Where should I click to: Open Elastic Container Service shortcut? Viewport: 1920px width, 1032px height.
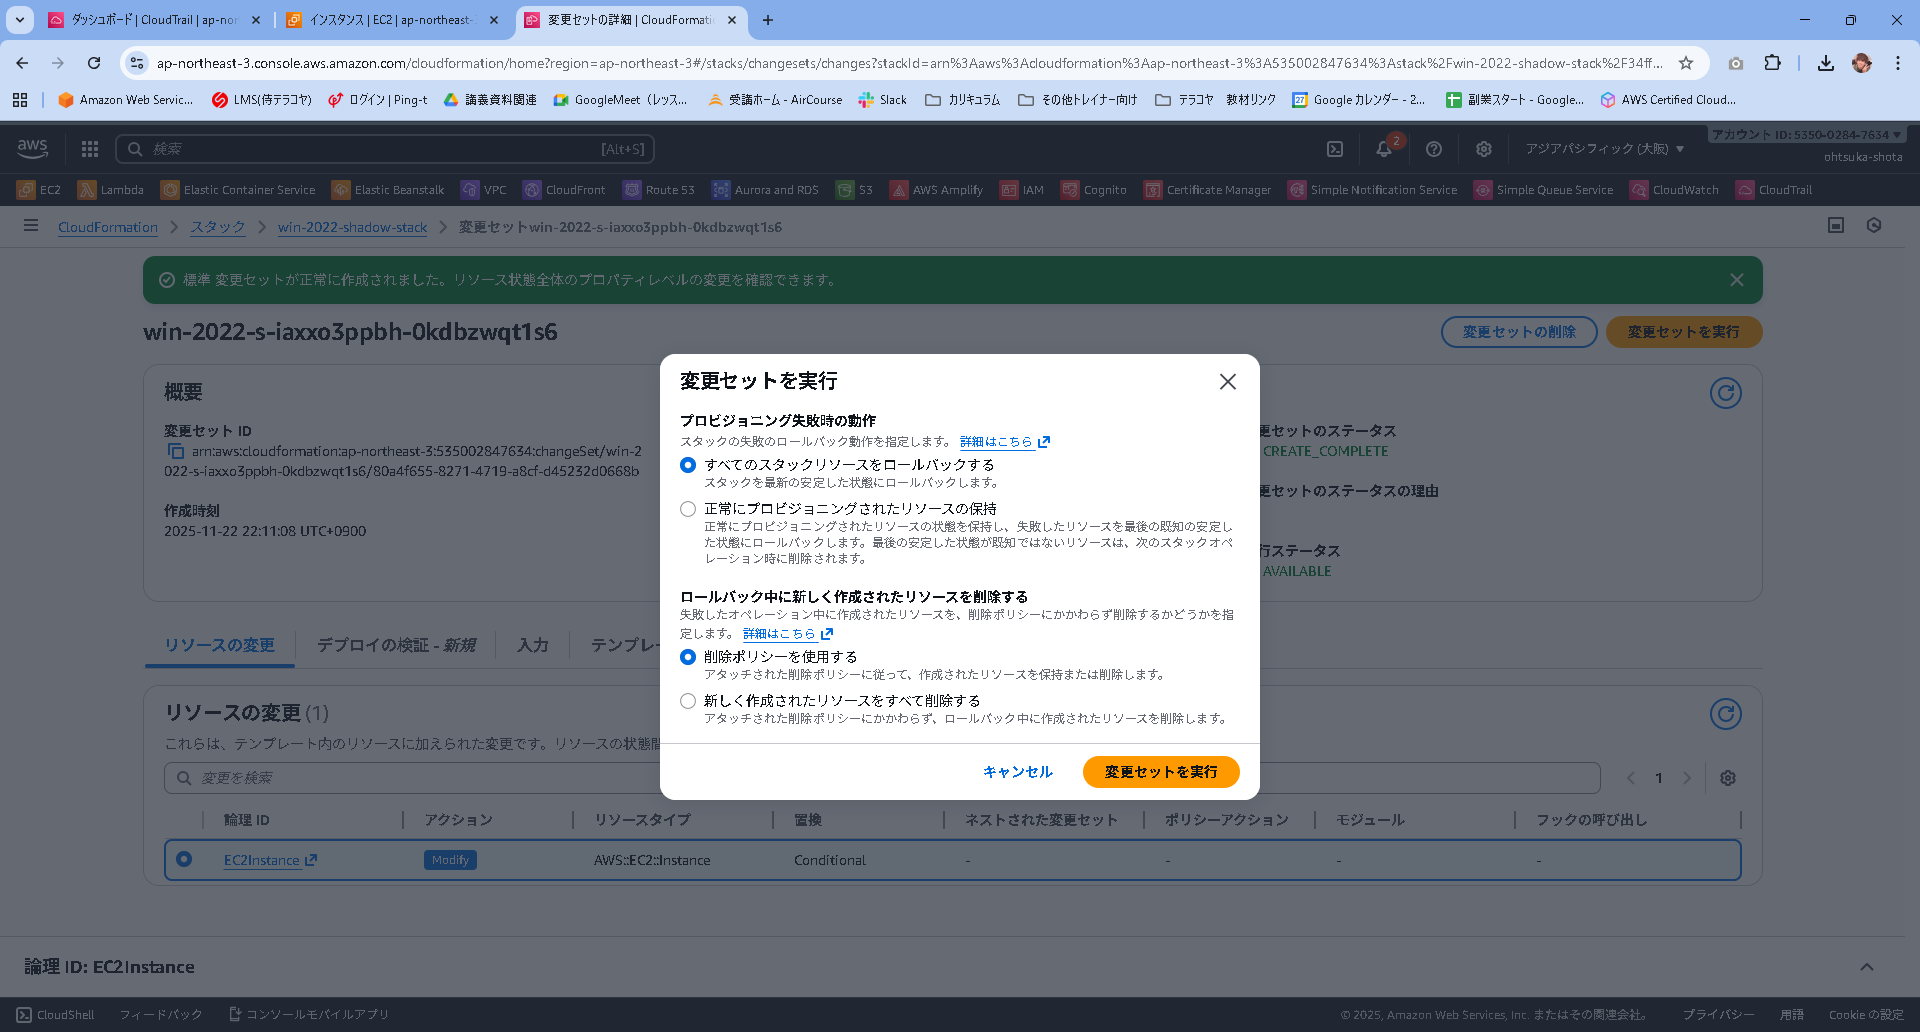[238, 190]
